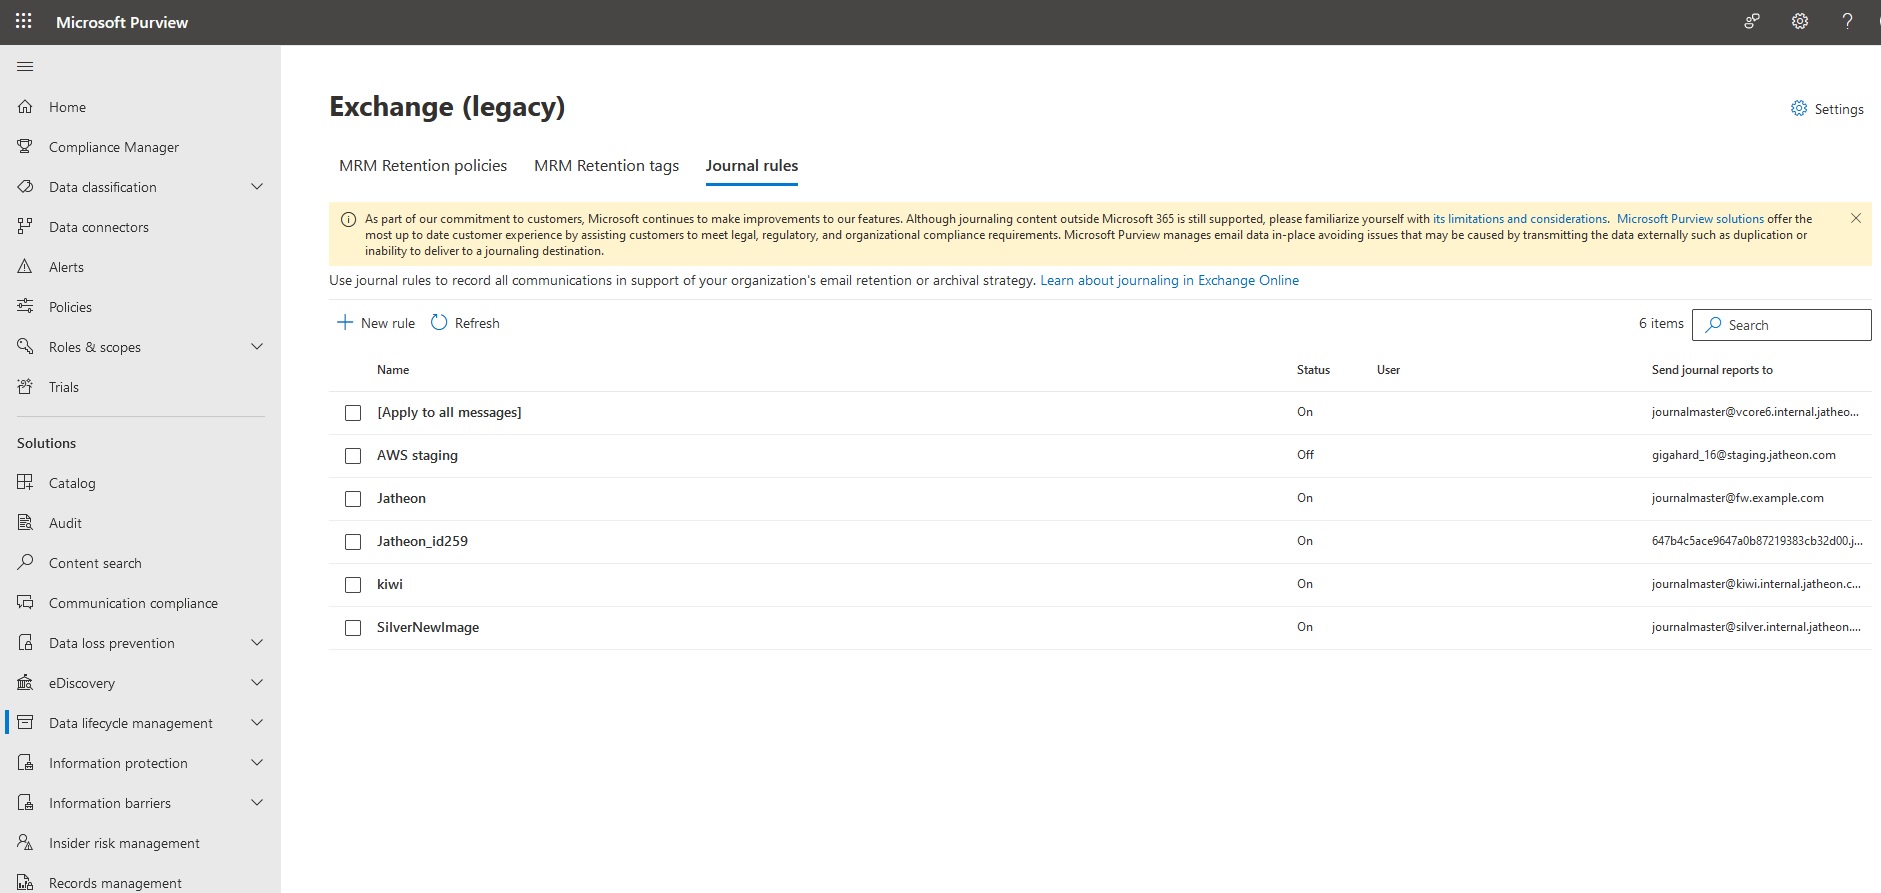Select the Journal rules tab
Screen dimensions: 1881x893
point(752,166)
